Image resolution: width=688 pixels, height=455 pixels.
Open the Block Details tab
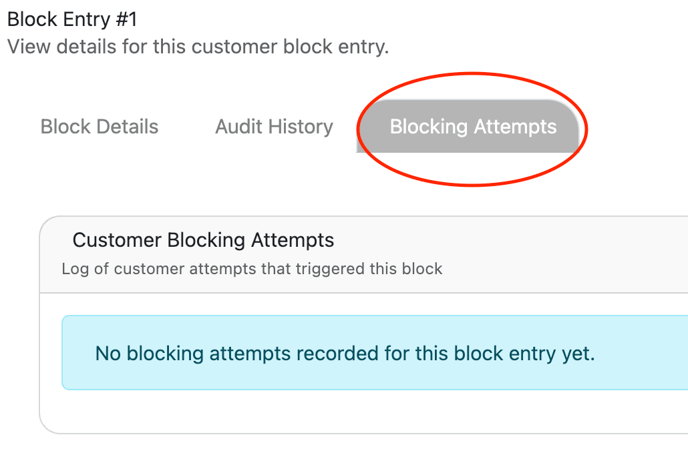point(99,127)
